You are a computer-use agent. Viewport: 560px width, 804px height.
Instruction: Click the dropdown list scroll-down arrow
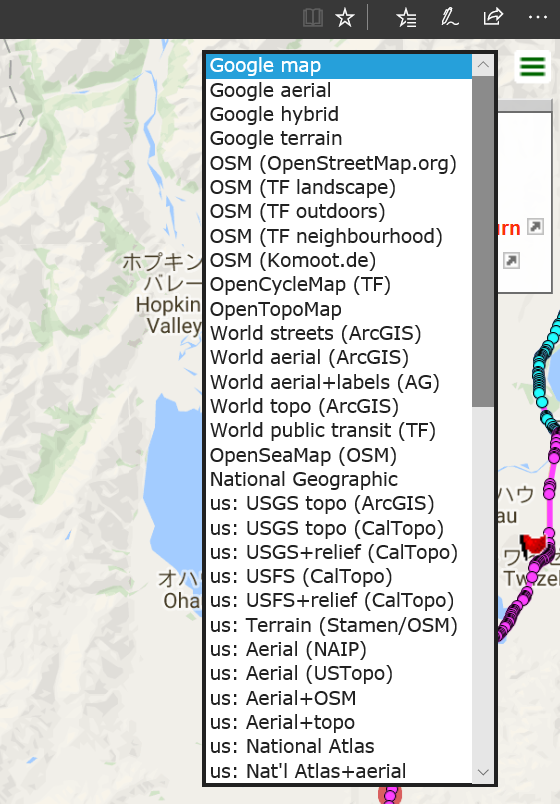pyautogui.click(x=483, y=772)
